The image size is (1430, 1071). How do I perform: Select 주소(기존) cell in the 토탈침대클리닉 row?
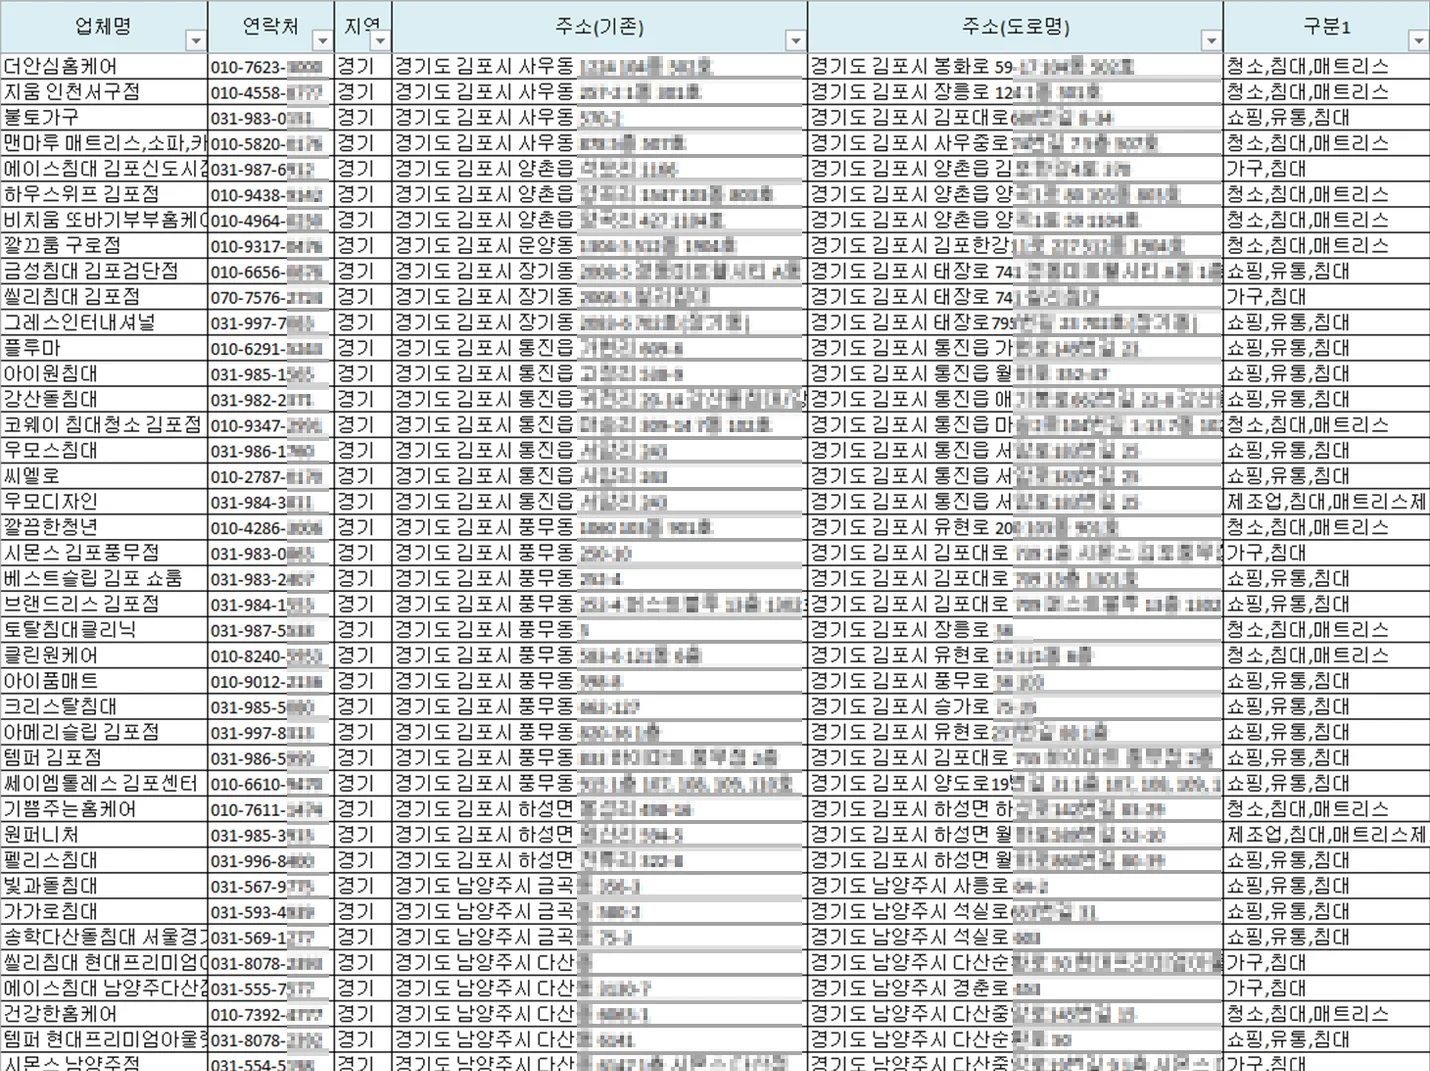point(599,630)
